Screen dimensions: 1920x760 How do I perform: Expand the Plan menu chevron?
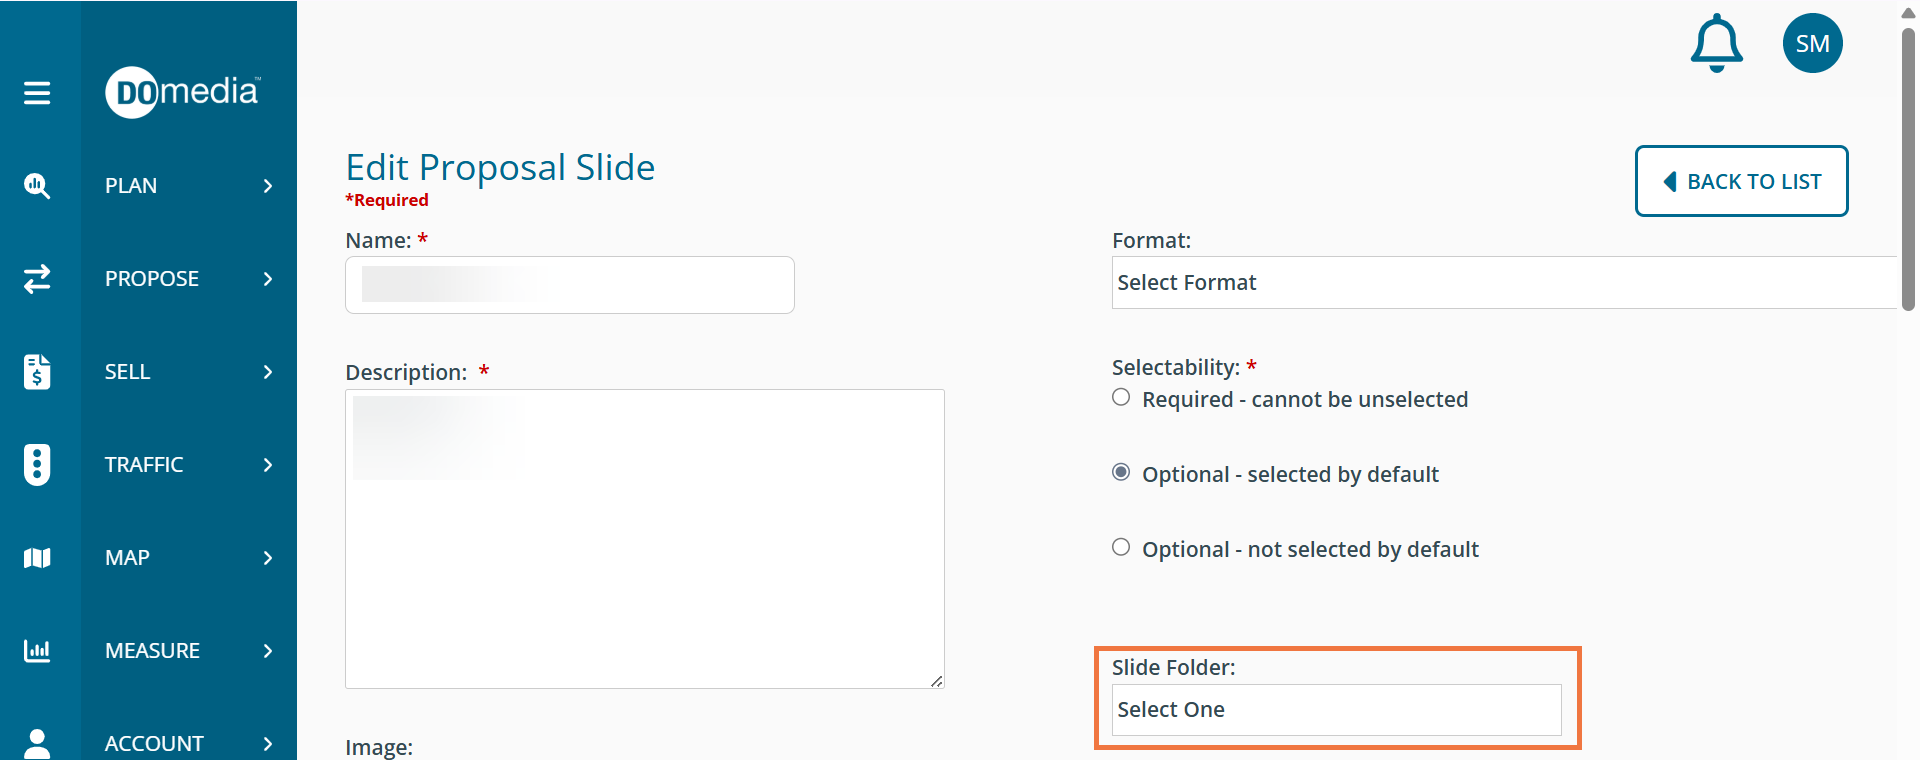pos(267,186)
